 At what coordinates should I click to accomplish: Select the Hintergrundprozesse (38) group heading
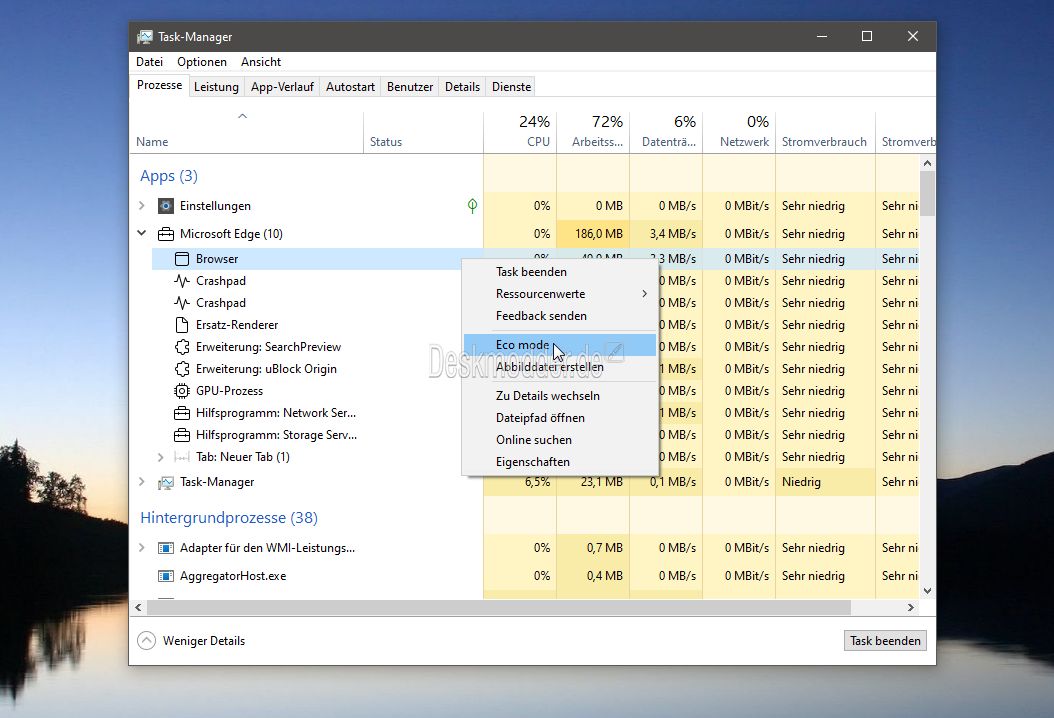229,518
